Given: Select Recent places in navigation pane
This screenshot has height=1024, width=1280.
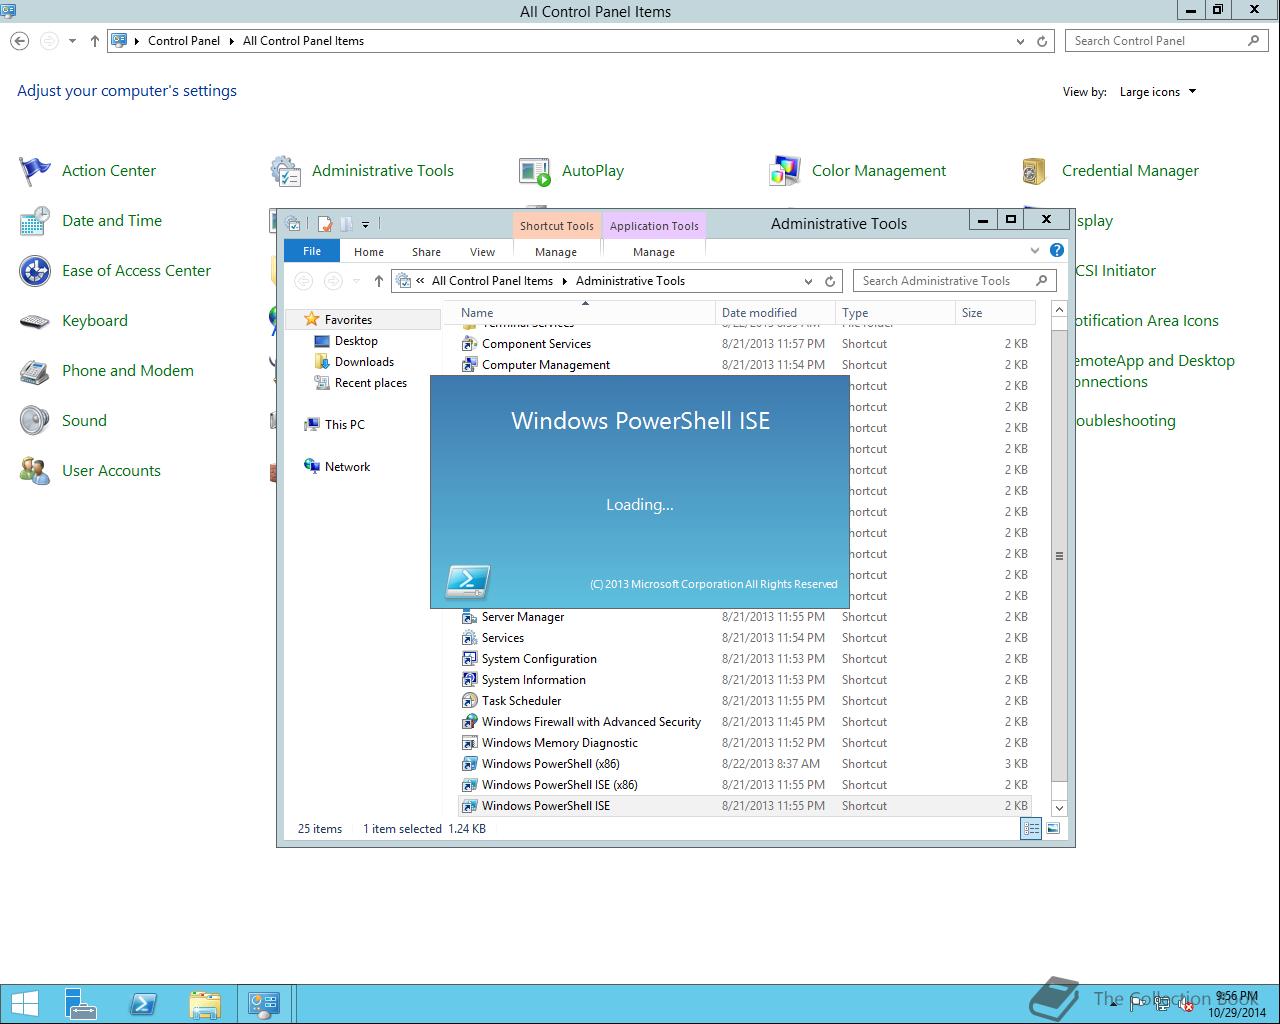Looking at the screenshot, I should (x=371, y=383).
